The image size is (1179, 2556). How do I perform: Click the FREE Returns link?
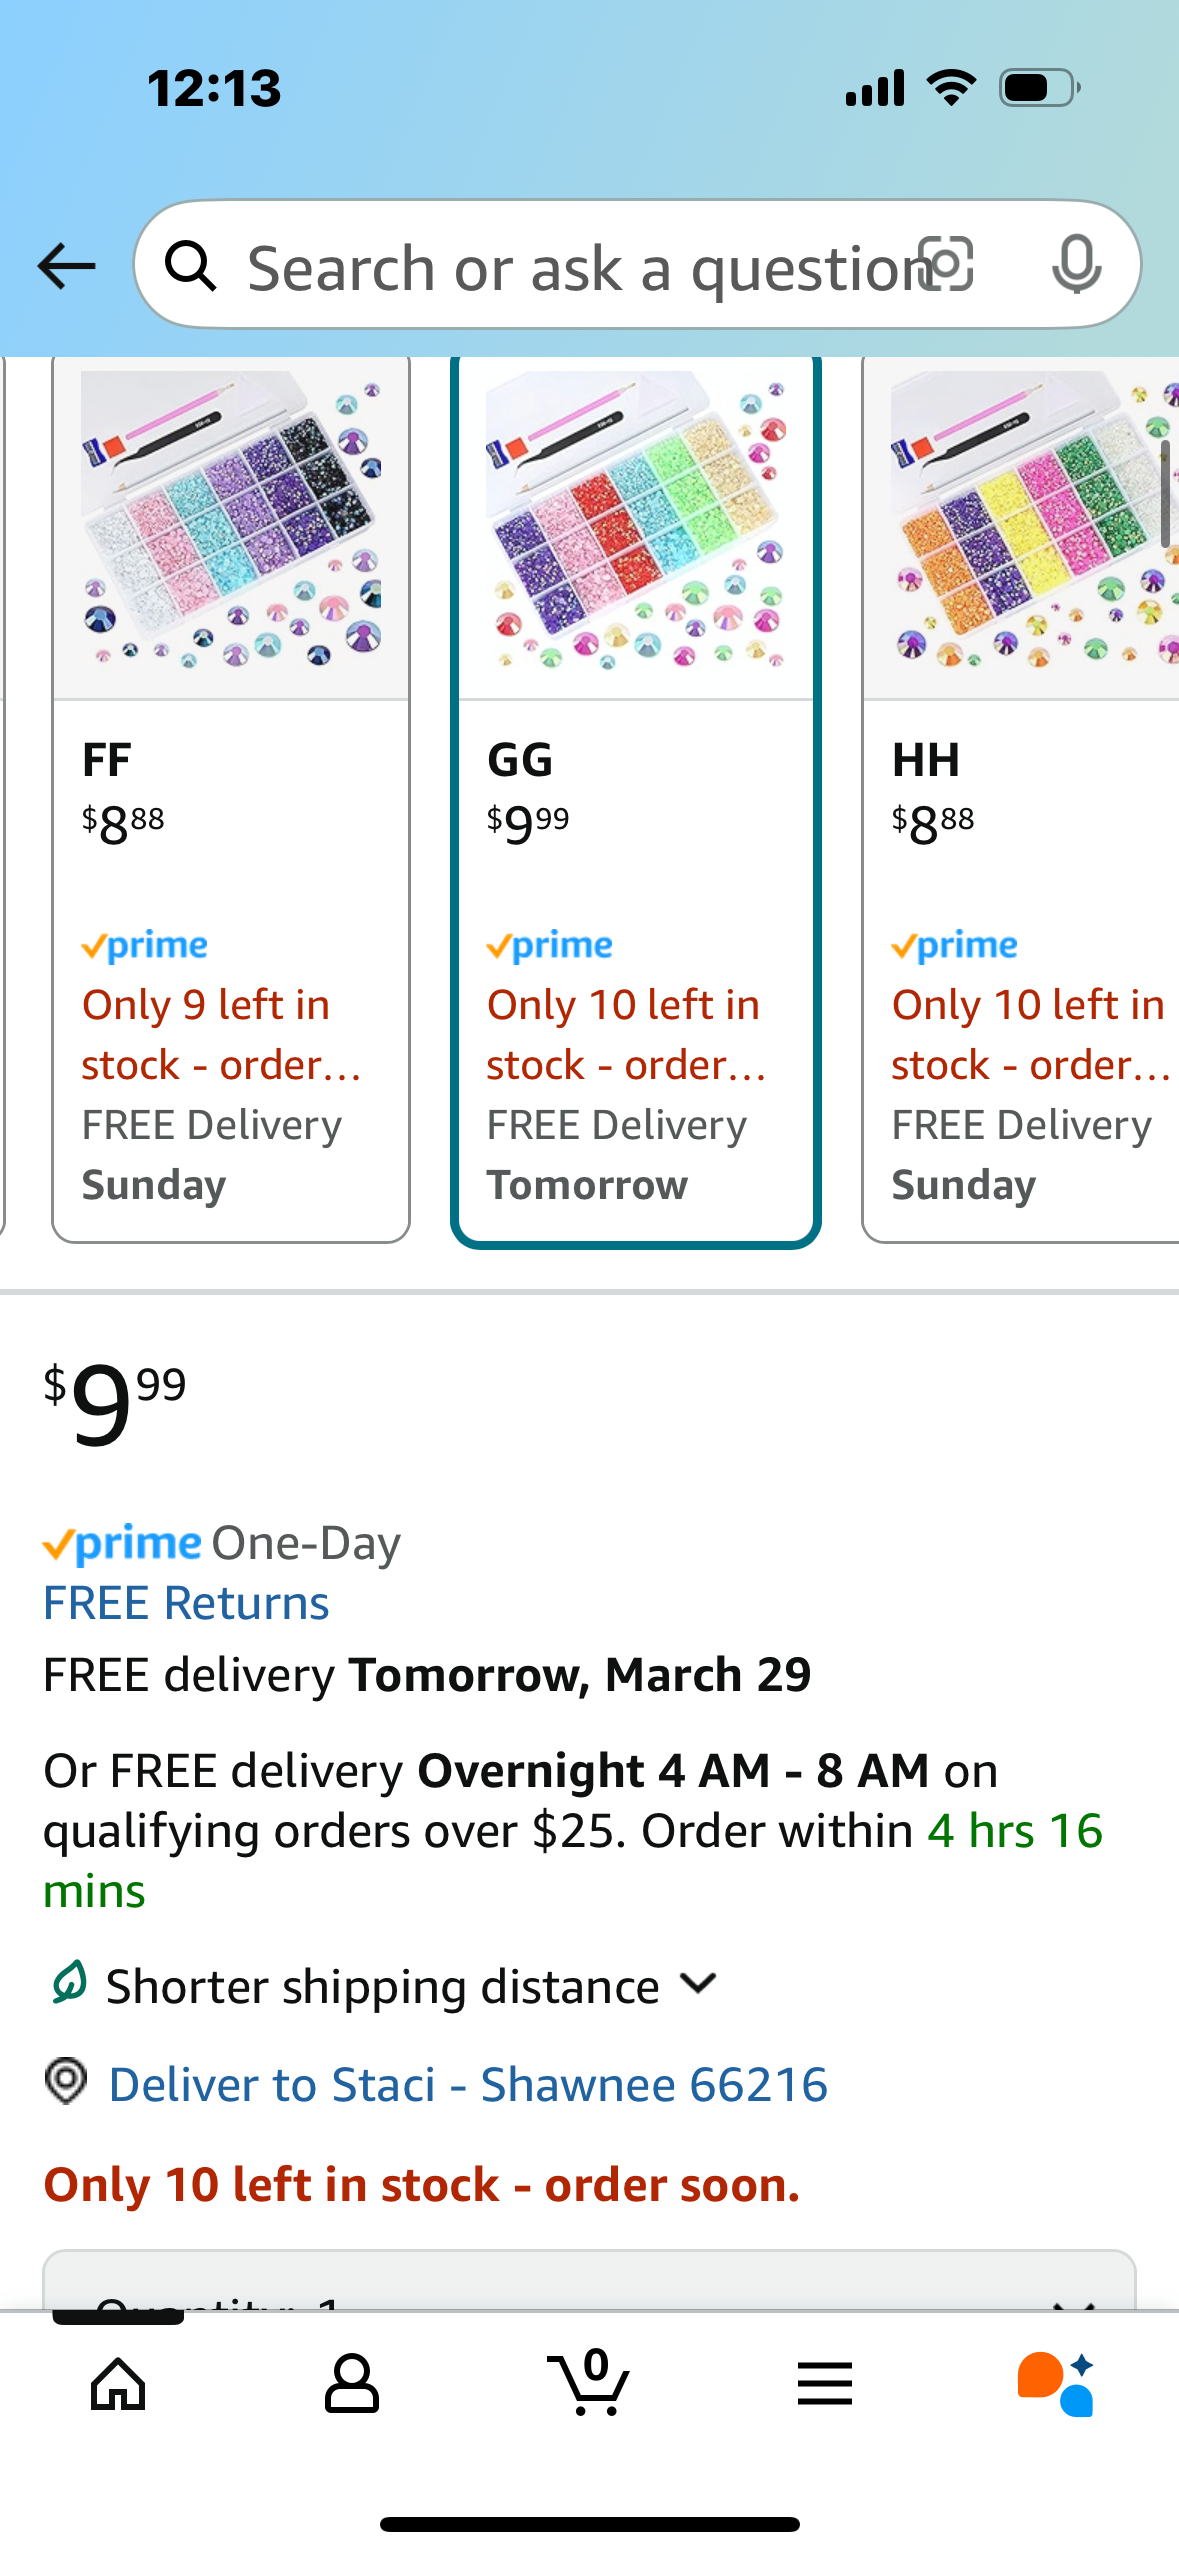(186, 1603)
